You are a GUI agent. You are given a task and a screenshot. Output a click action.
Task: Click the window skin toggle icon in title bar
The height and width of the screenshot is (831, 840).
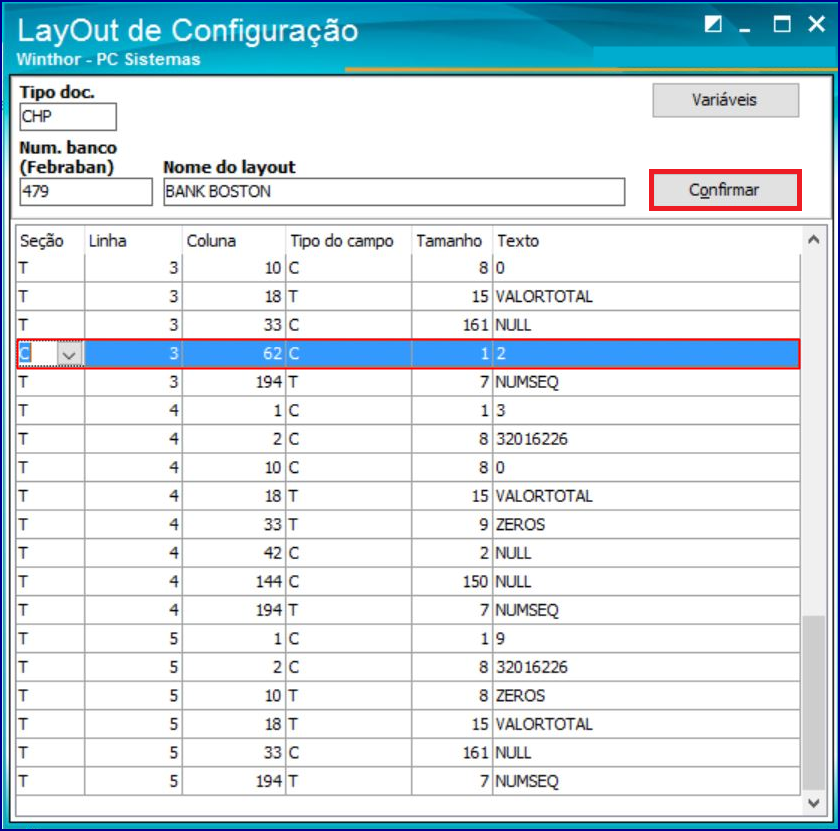pos(712,24)
